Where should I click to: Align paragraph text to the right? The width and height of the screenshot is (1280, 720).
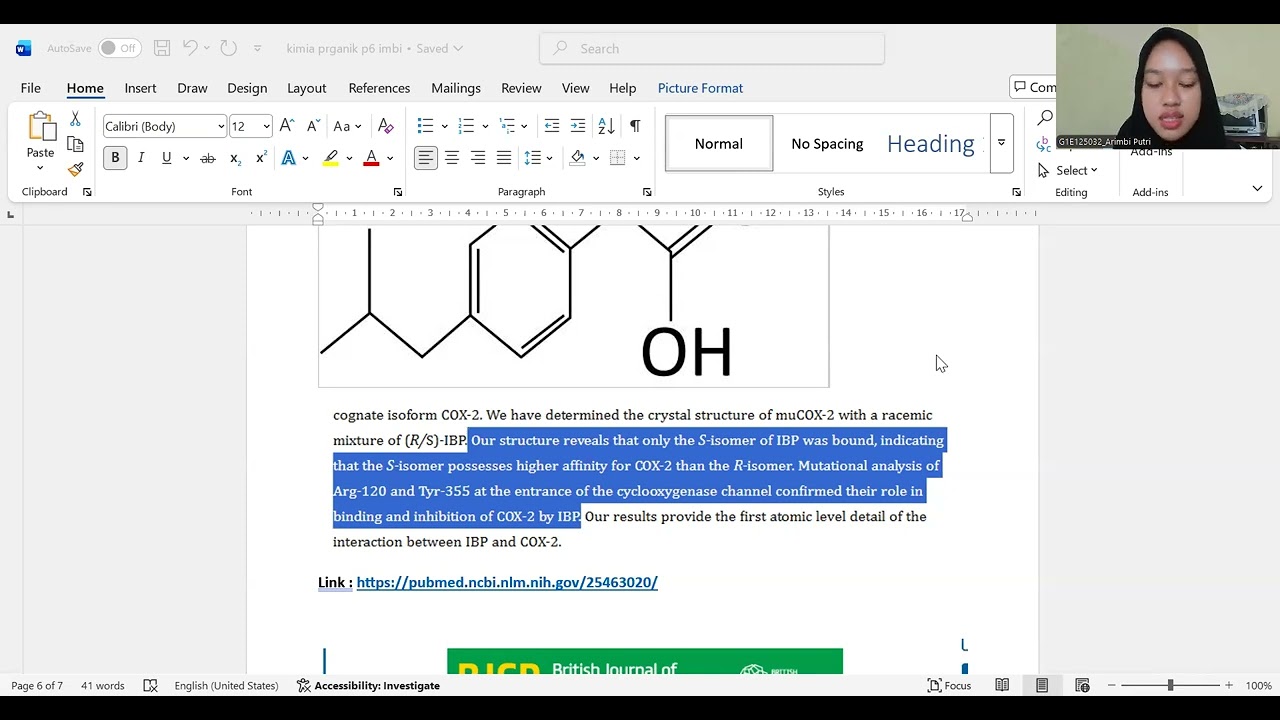pos(478,158)
